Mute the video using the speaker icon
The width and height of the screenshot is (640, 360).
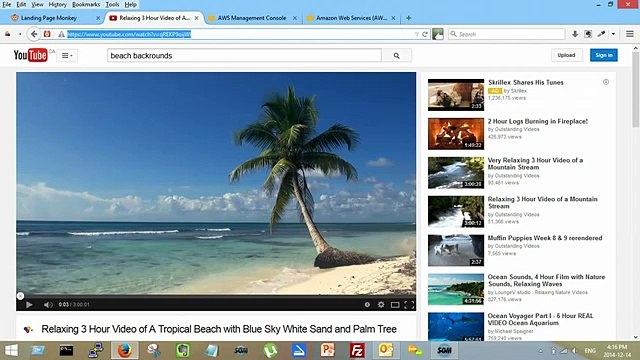coord(48,304)
